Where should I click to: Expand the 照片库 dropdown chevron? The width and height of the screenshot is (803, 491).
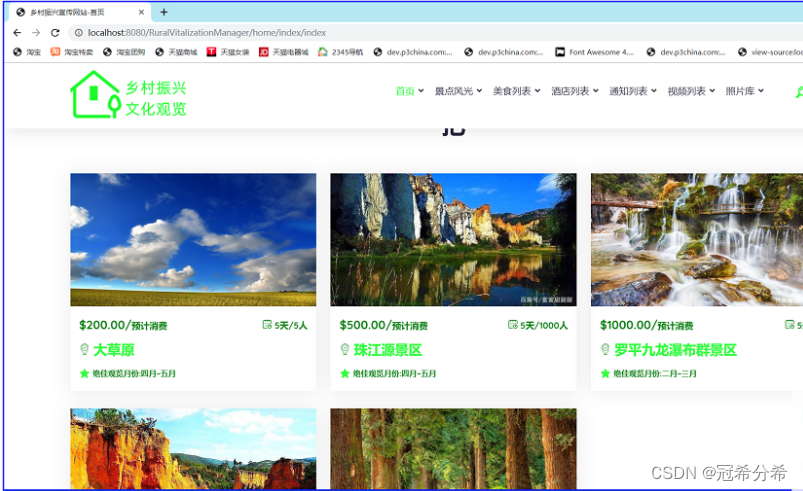(761, 91)
